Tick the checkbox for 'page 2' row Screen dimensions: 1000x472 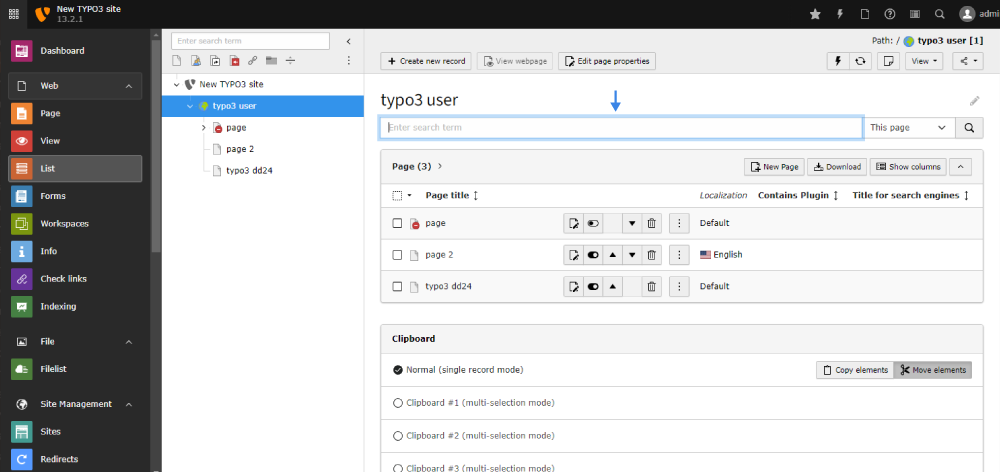397,255
